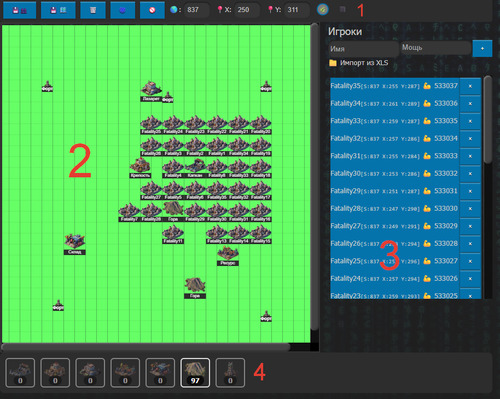
Task: Select the mountain building with count 97
Action: pos(195,373)
